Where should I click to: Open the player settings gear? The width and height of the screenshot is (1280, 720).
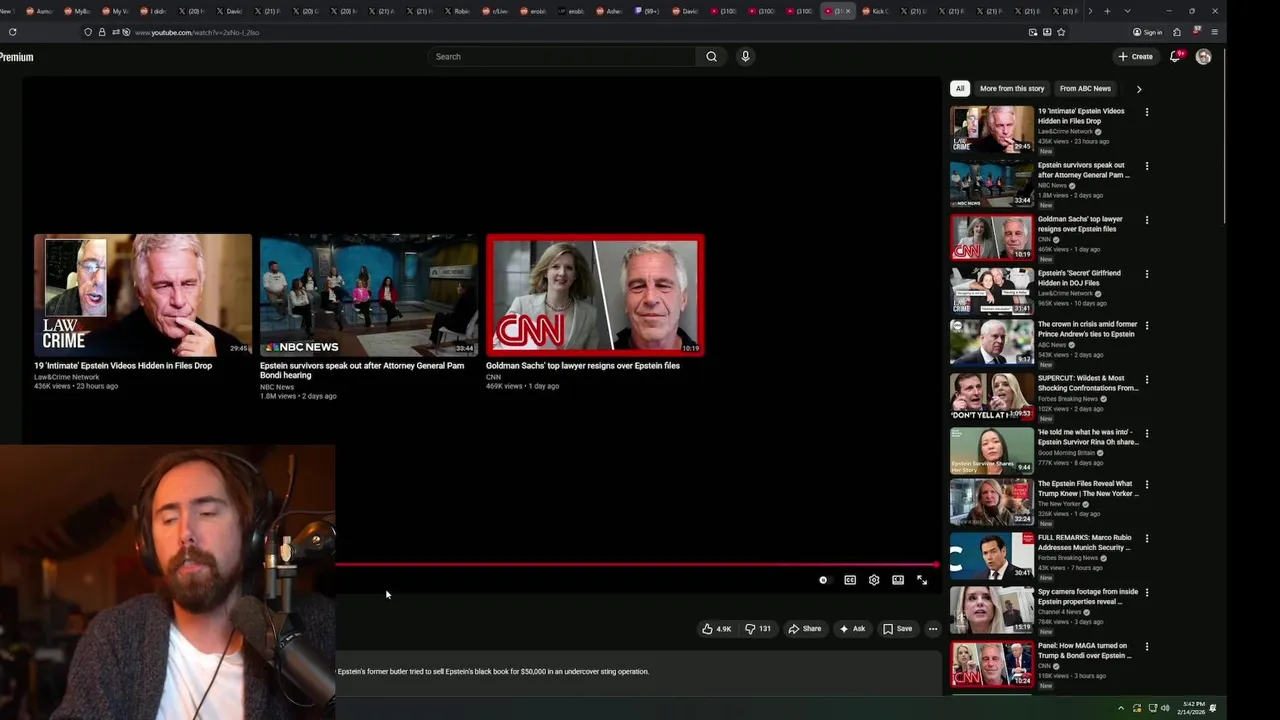tap(874, 580)
